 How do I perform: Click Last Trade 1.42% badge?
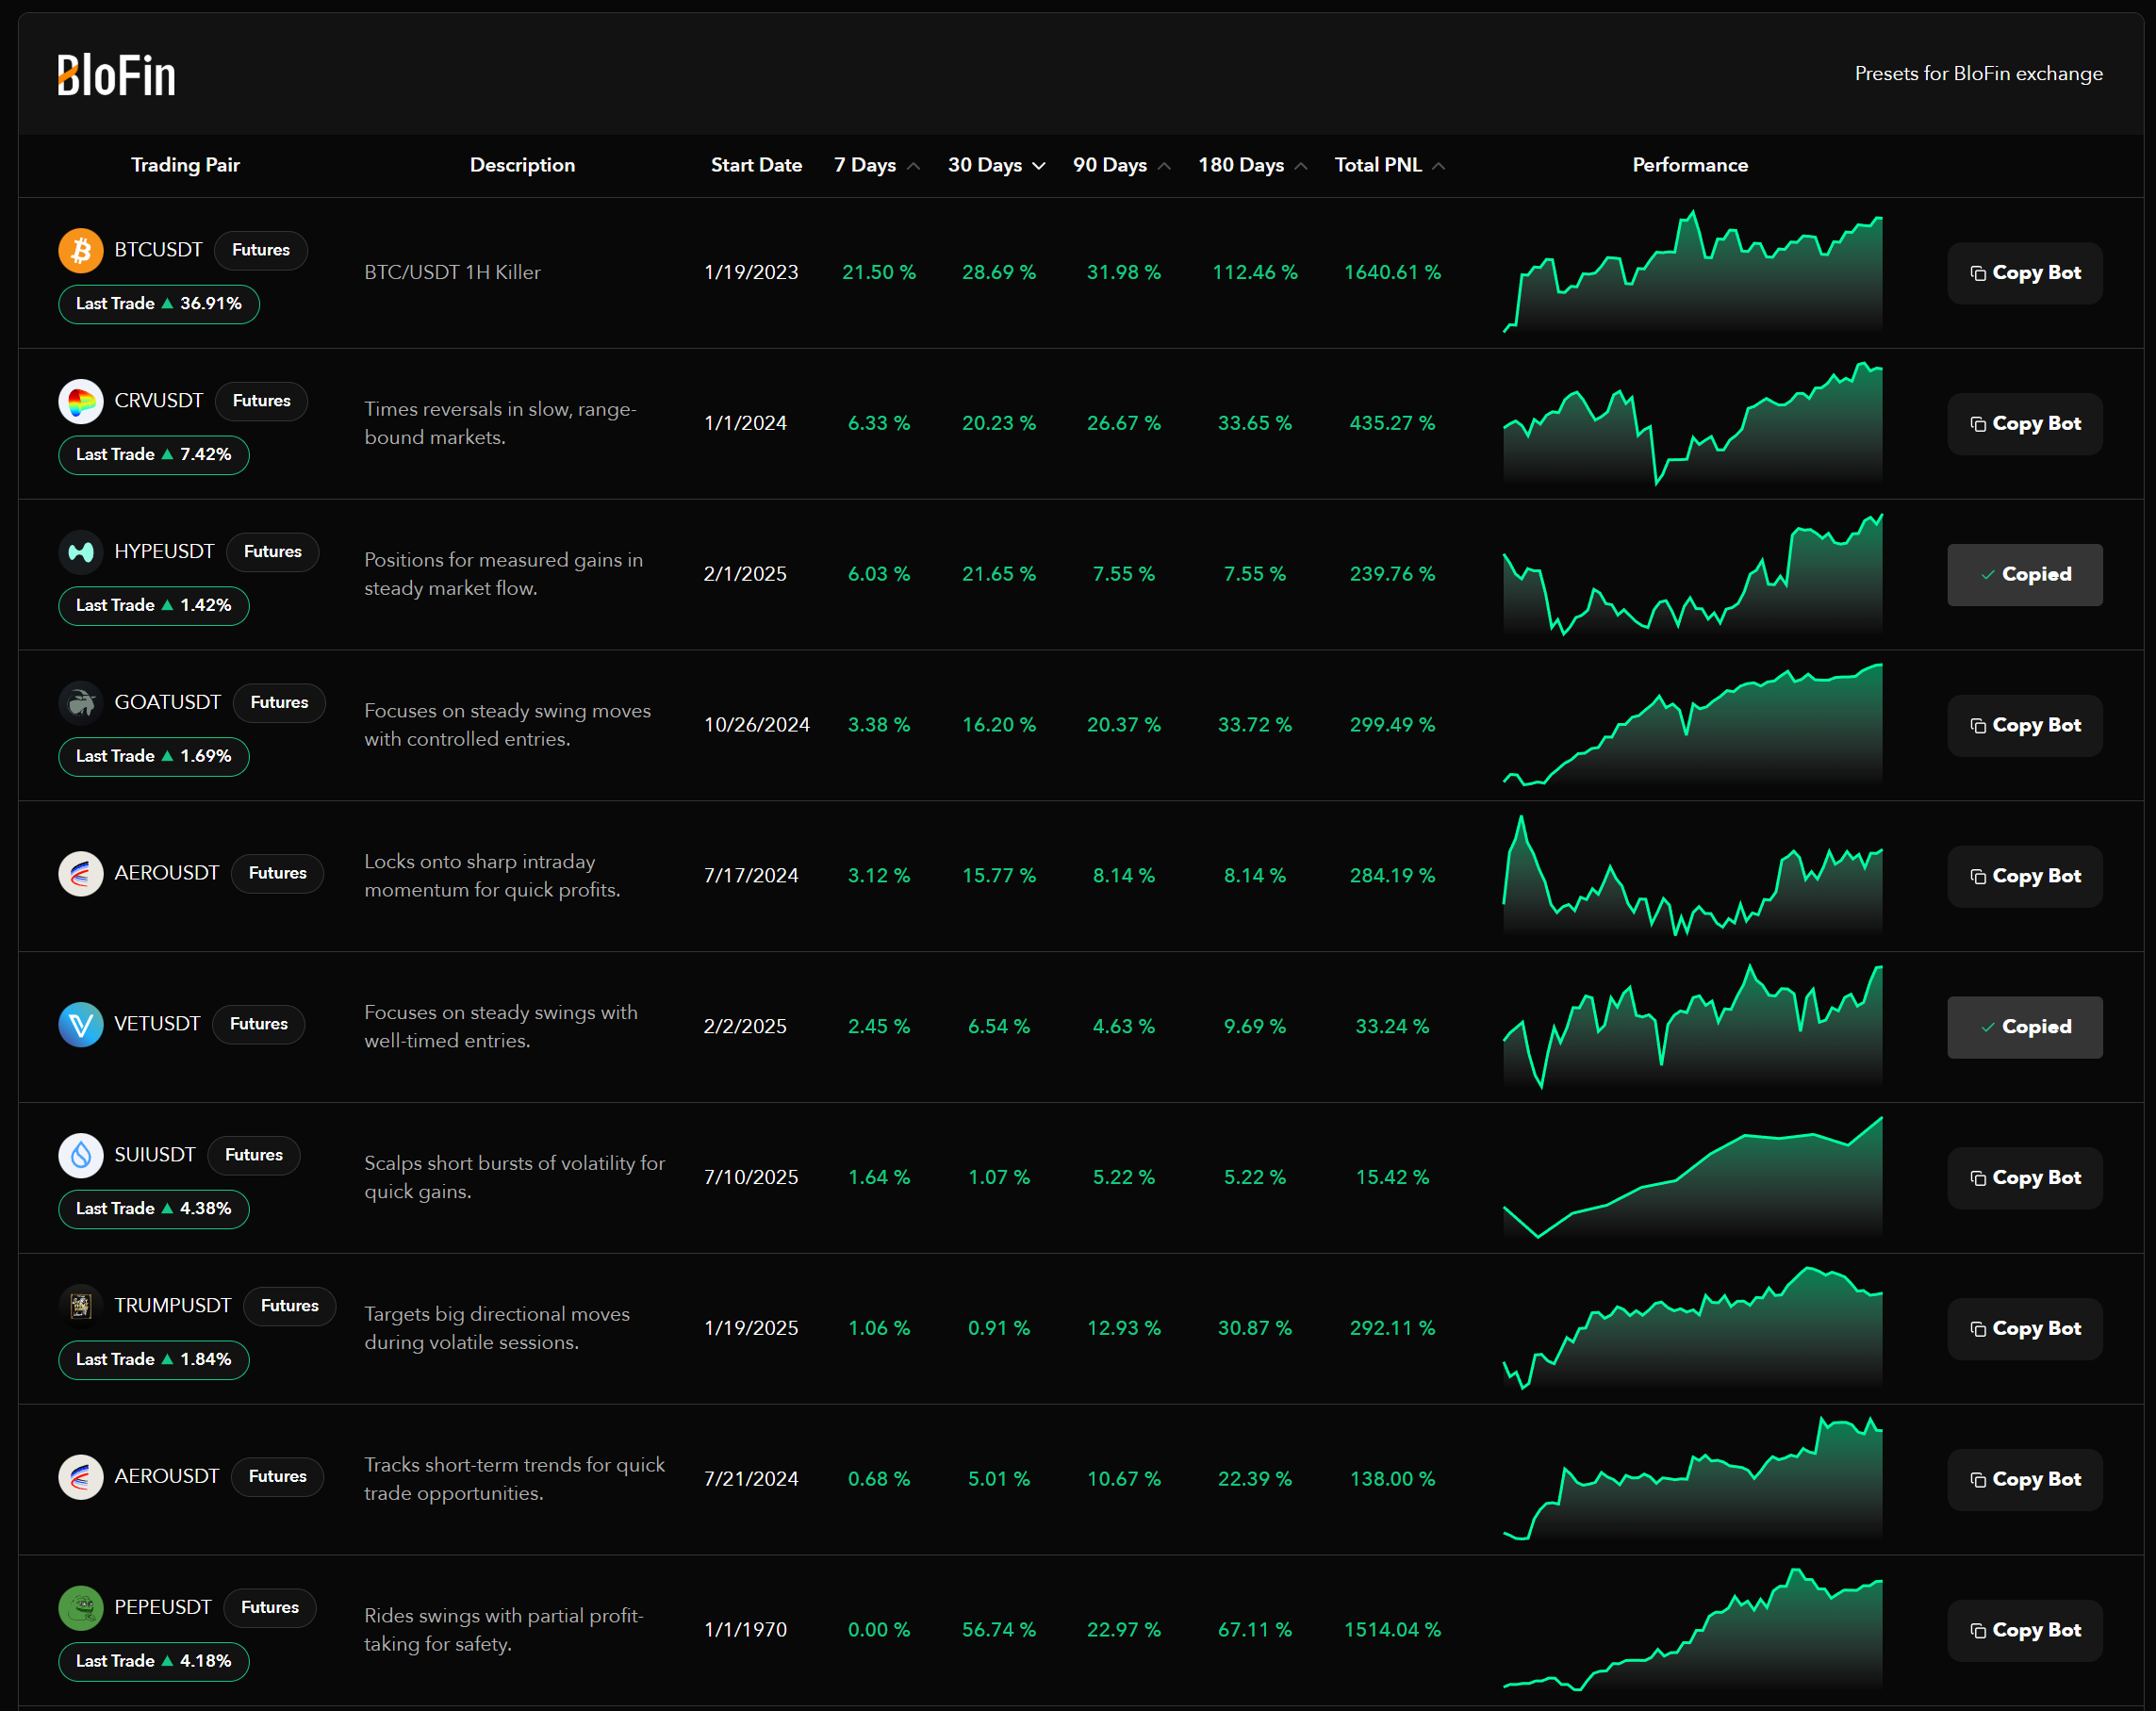154,607
